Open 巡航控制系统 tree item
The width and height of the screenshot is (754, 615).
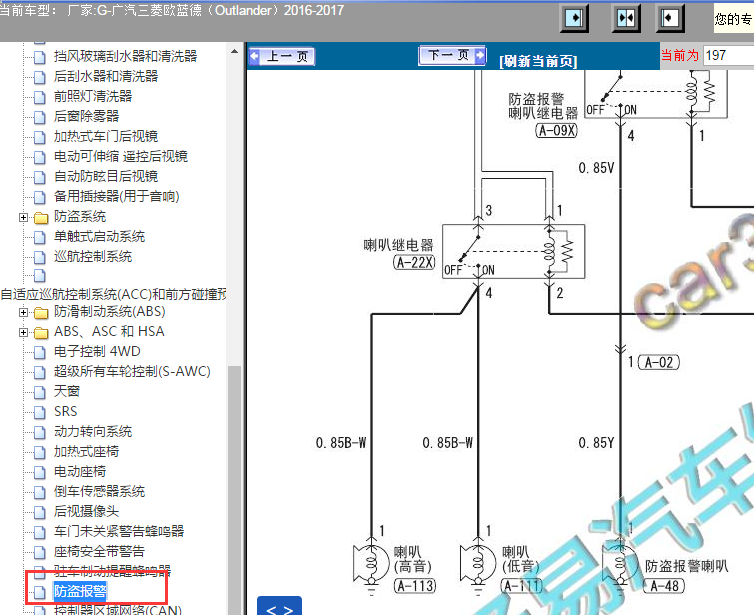(93, 256)
